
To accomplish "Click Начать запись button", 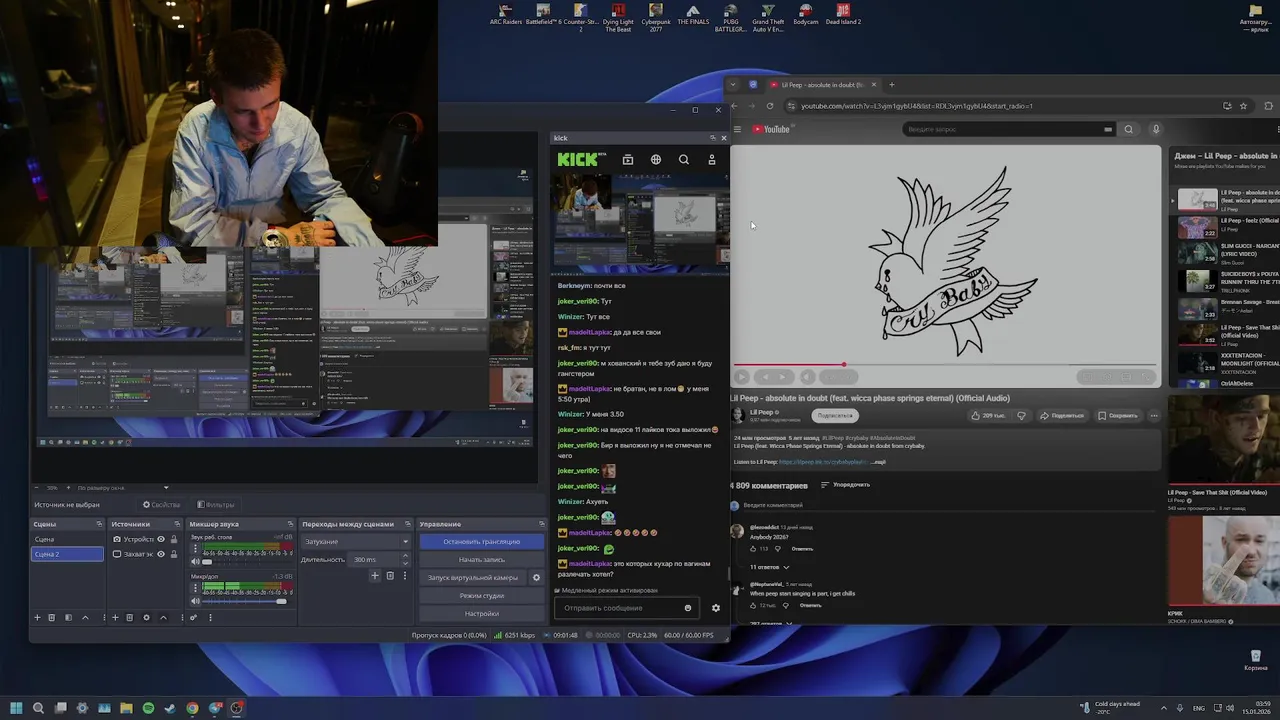I will 481,559.
